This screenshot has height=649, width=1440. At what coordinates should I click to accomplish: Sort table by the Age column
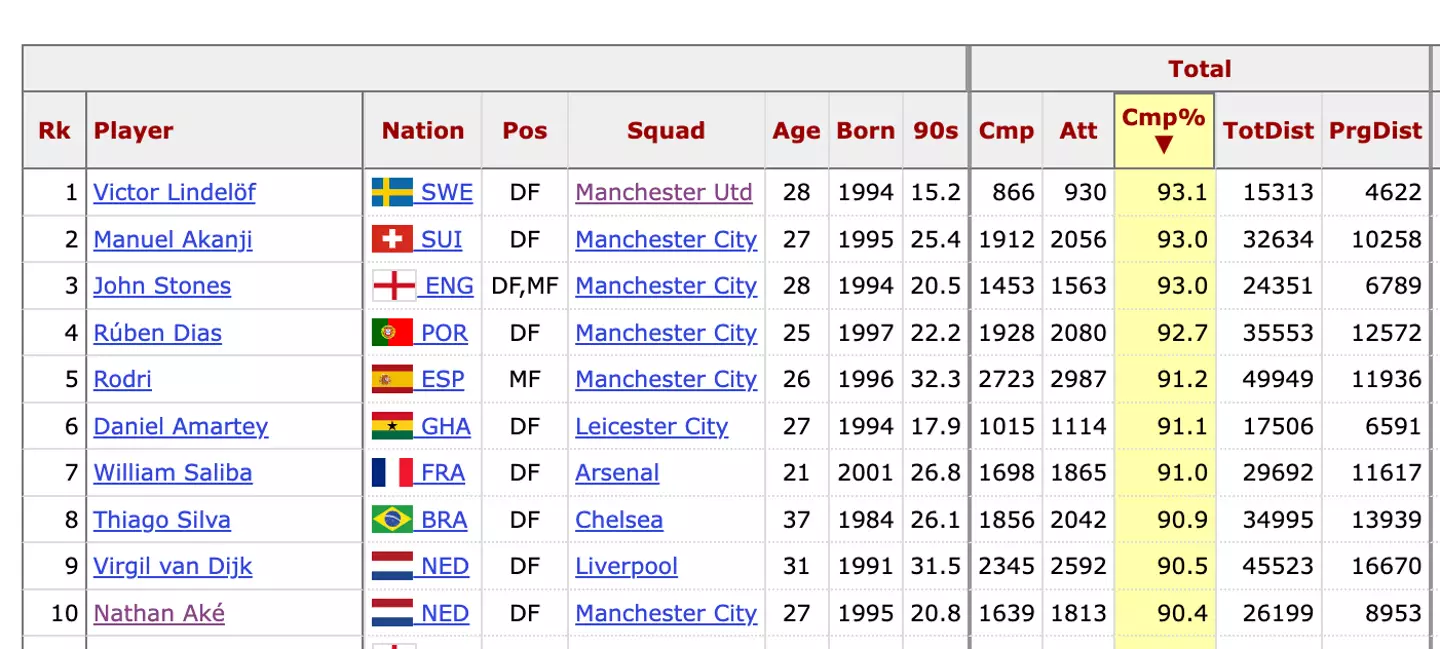tap(796, 131)
